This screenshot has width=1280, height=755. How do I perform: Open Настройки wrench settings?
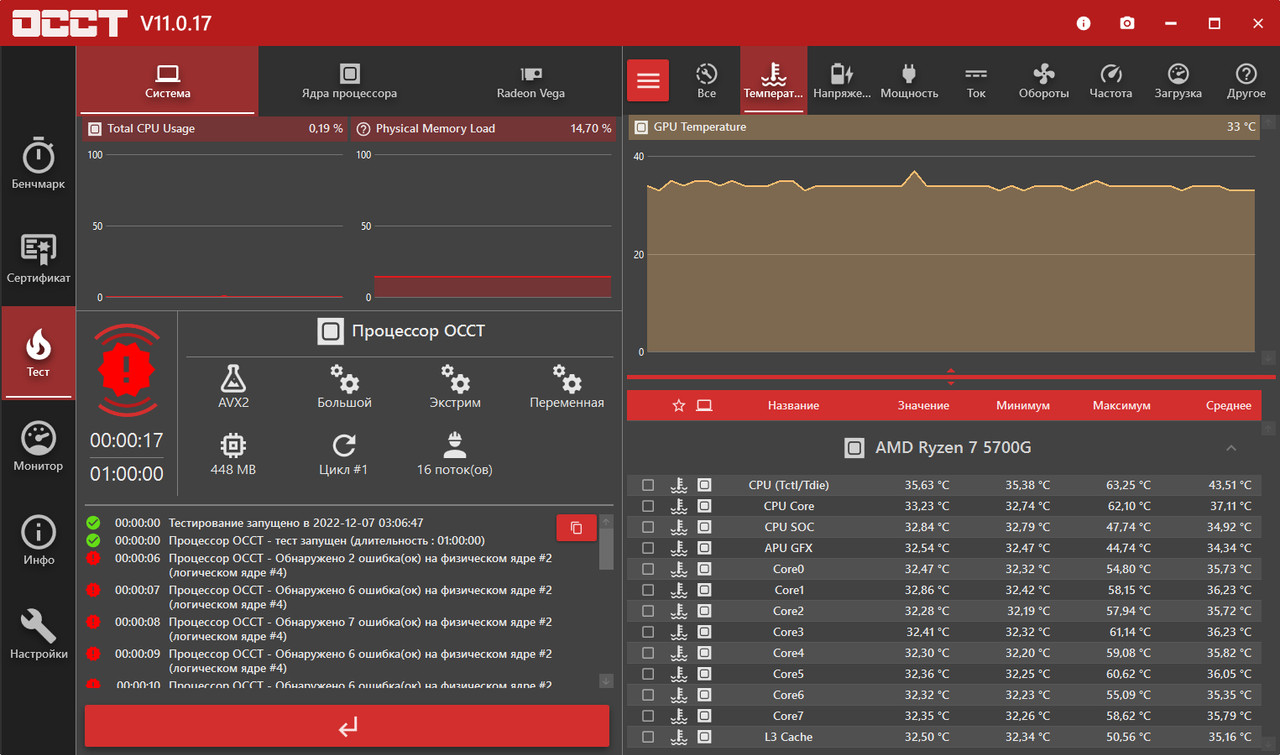click(x=38, y=635)
